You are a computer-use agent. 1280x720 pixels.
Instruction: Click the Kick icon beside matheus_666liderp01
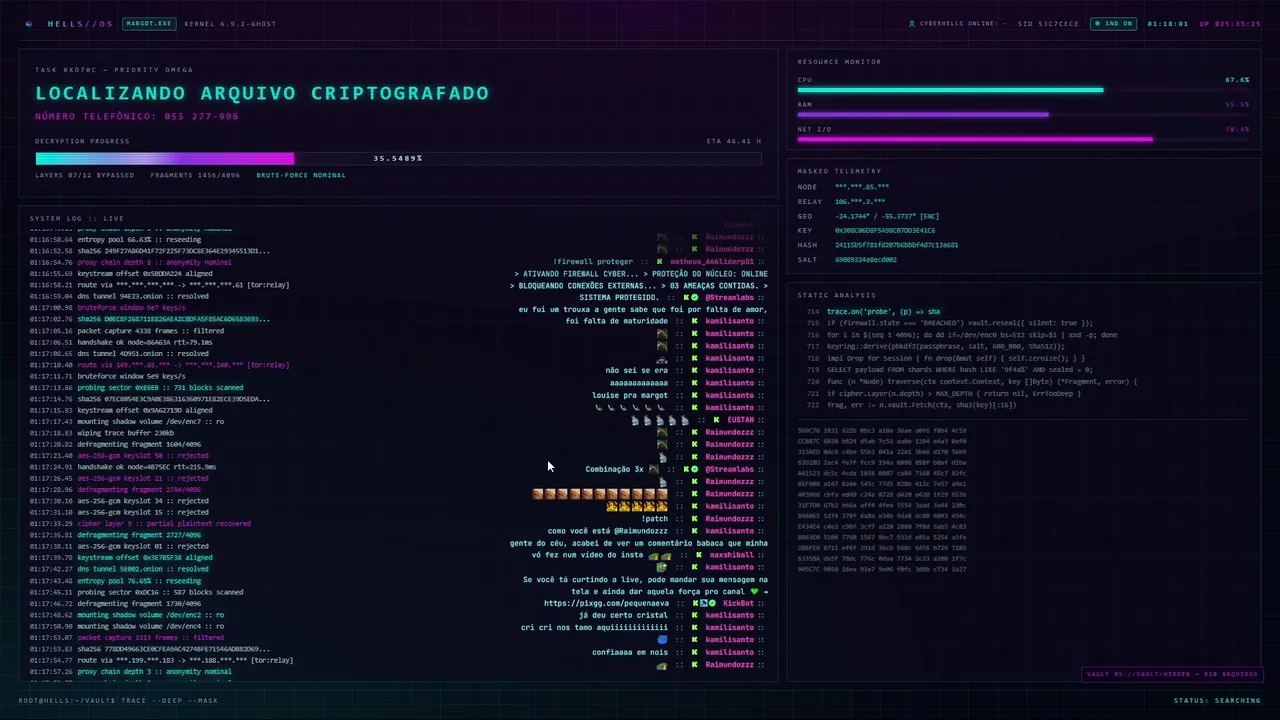point(659,261)
